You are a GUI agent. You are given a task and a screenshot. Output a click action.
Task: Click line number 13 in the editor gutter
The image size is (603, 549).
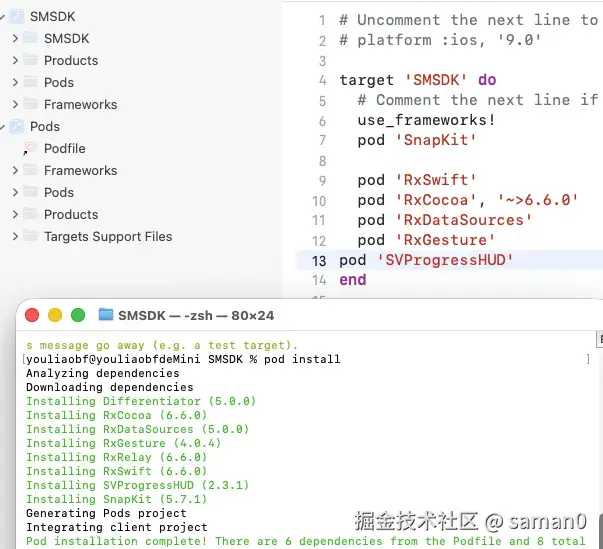319,261
